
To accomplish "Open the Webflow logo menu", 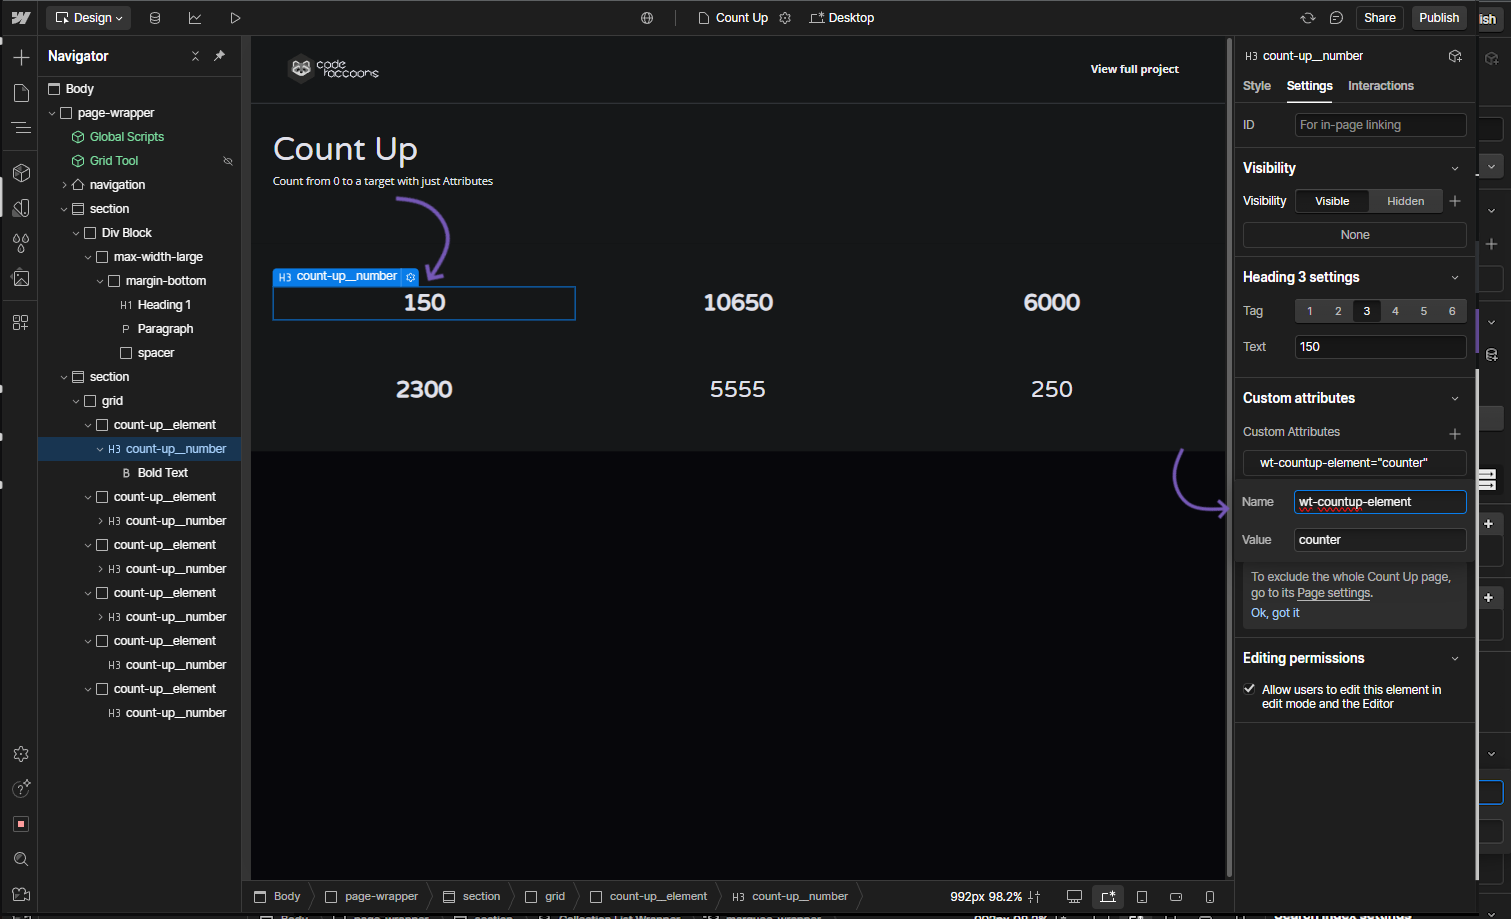I will coord(20,18).
